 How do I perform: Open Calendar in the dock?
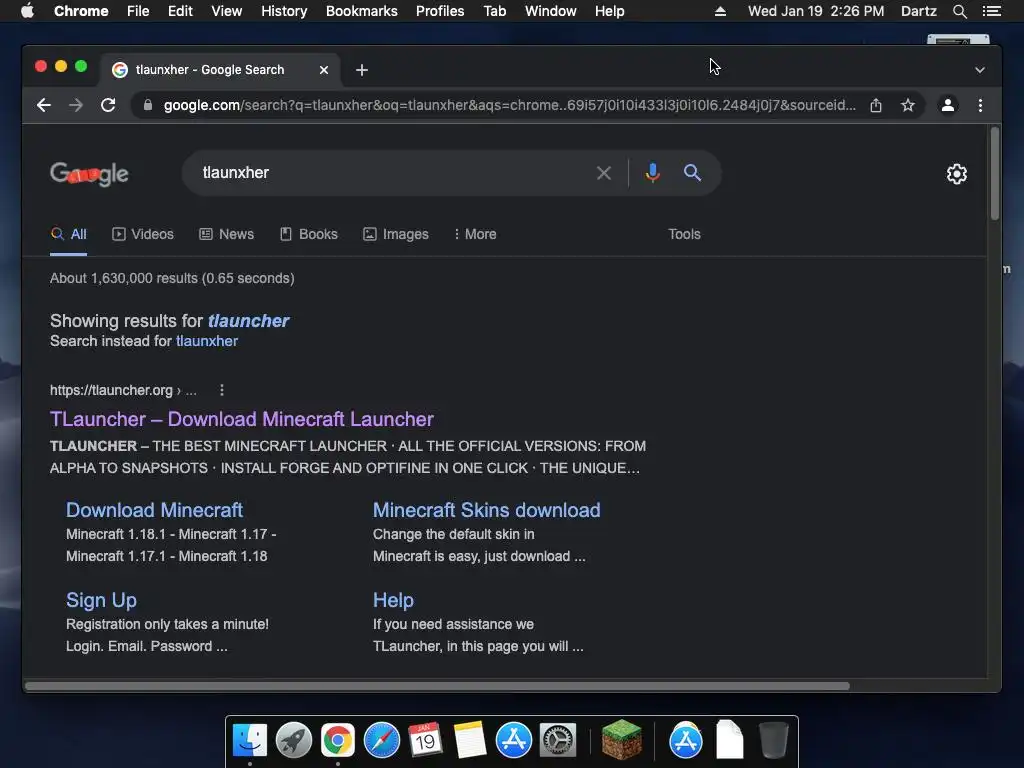(x=426, y=741)
